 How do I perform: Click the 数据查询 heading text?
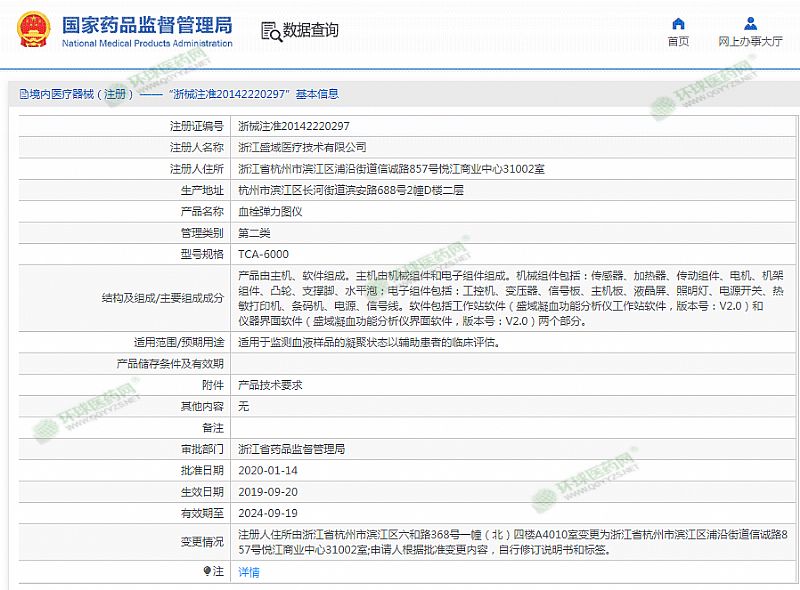point(310,31)
